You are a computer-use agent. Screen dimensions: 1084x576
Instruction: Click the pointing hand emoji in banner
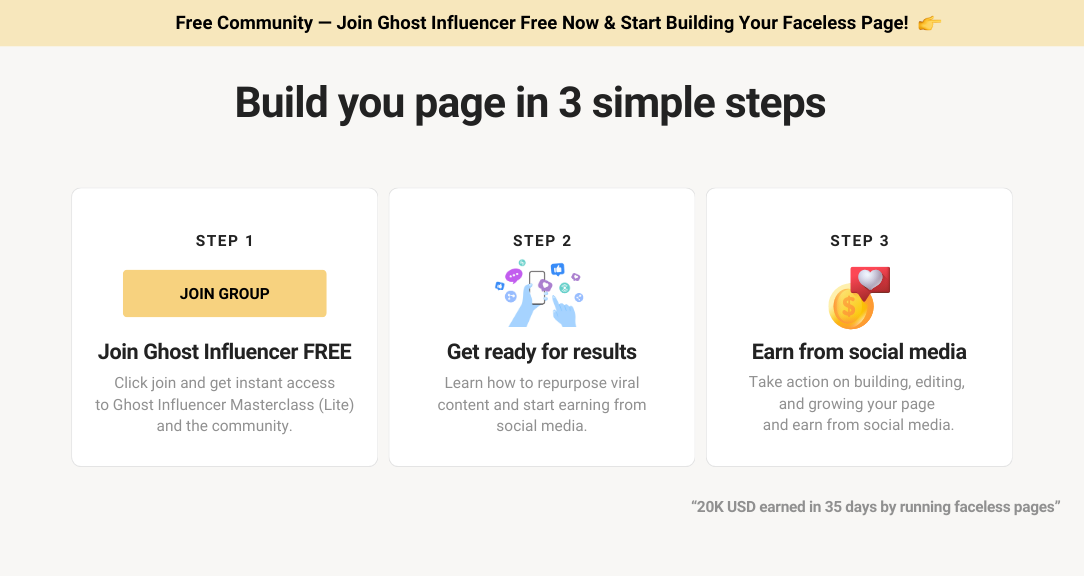[929, 24]
